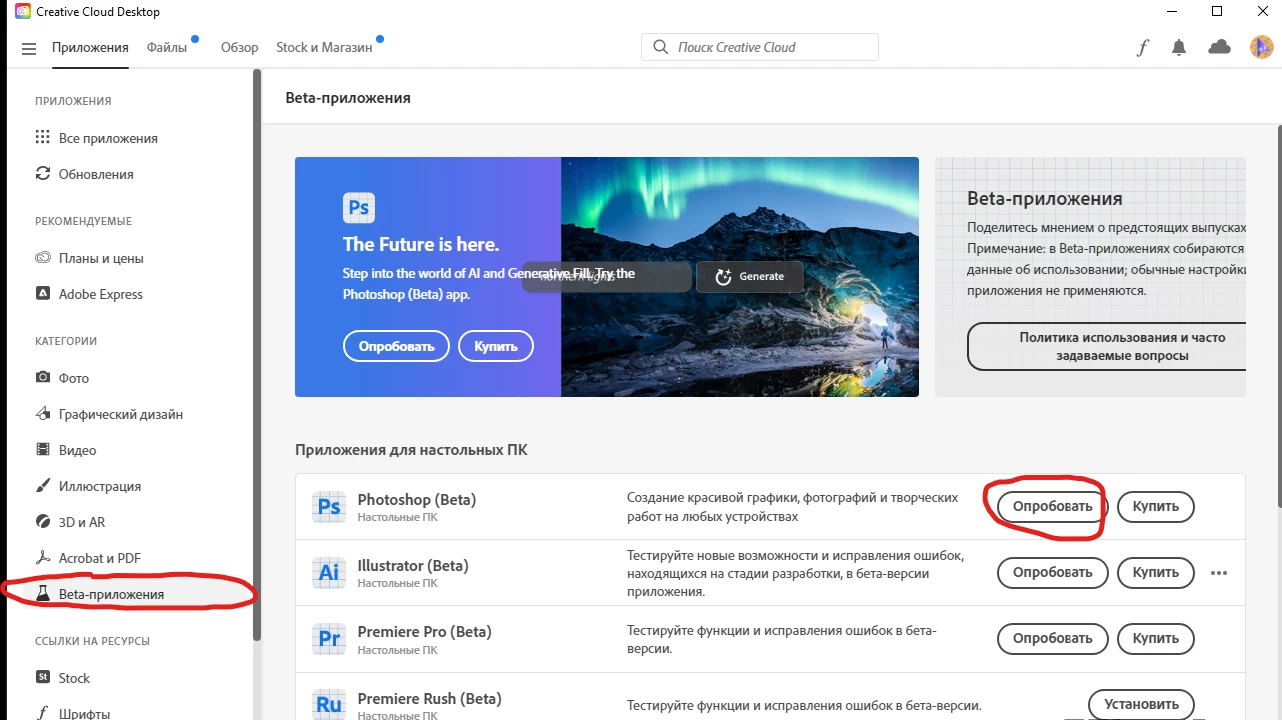1282x720 pixels.
Task: Minimize the Creative Cloud Desktop window
Action: [x=1171, y=12]
